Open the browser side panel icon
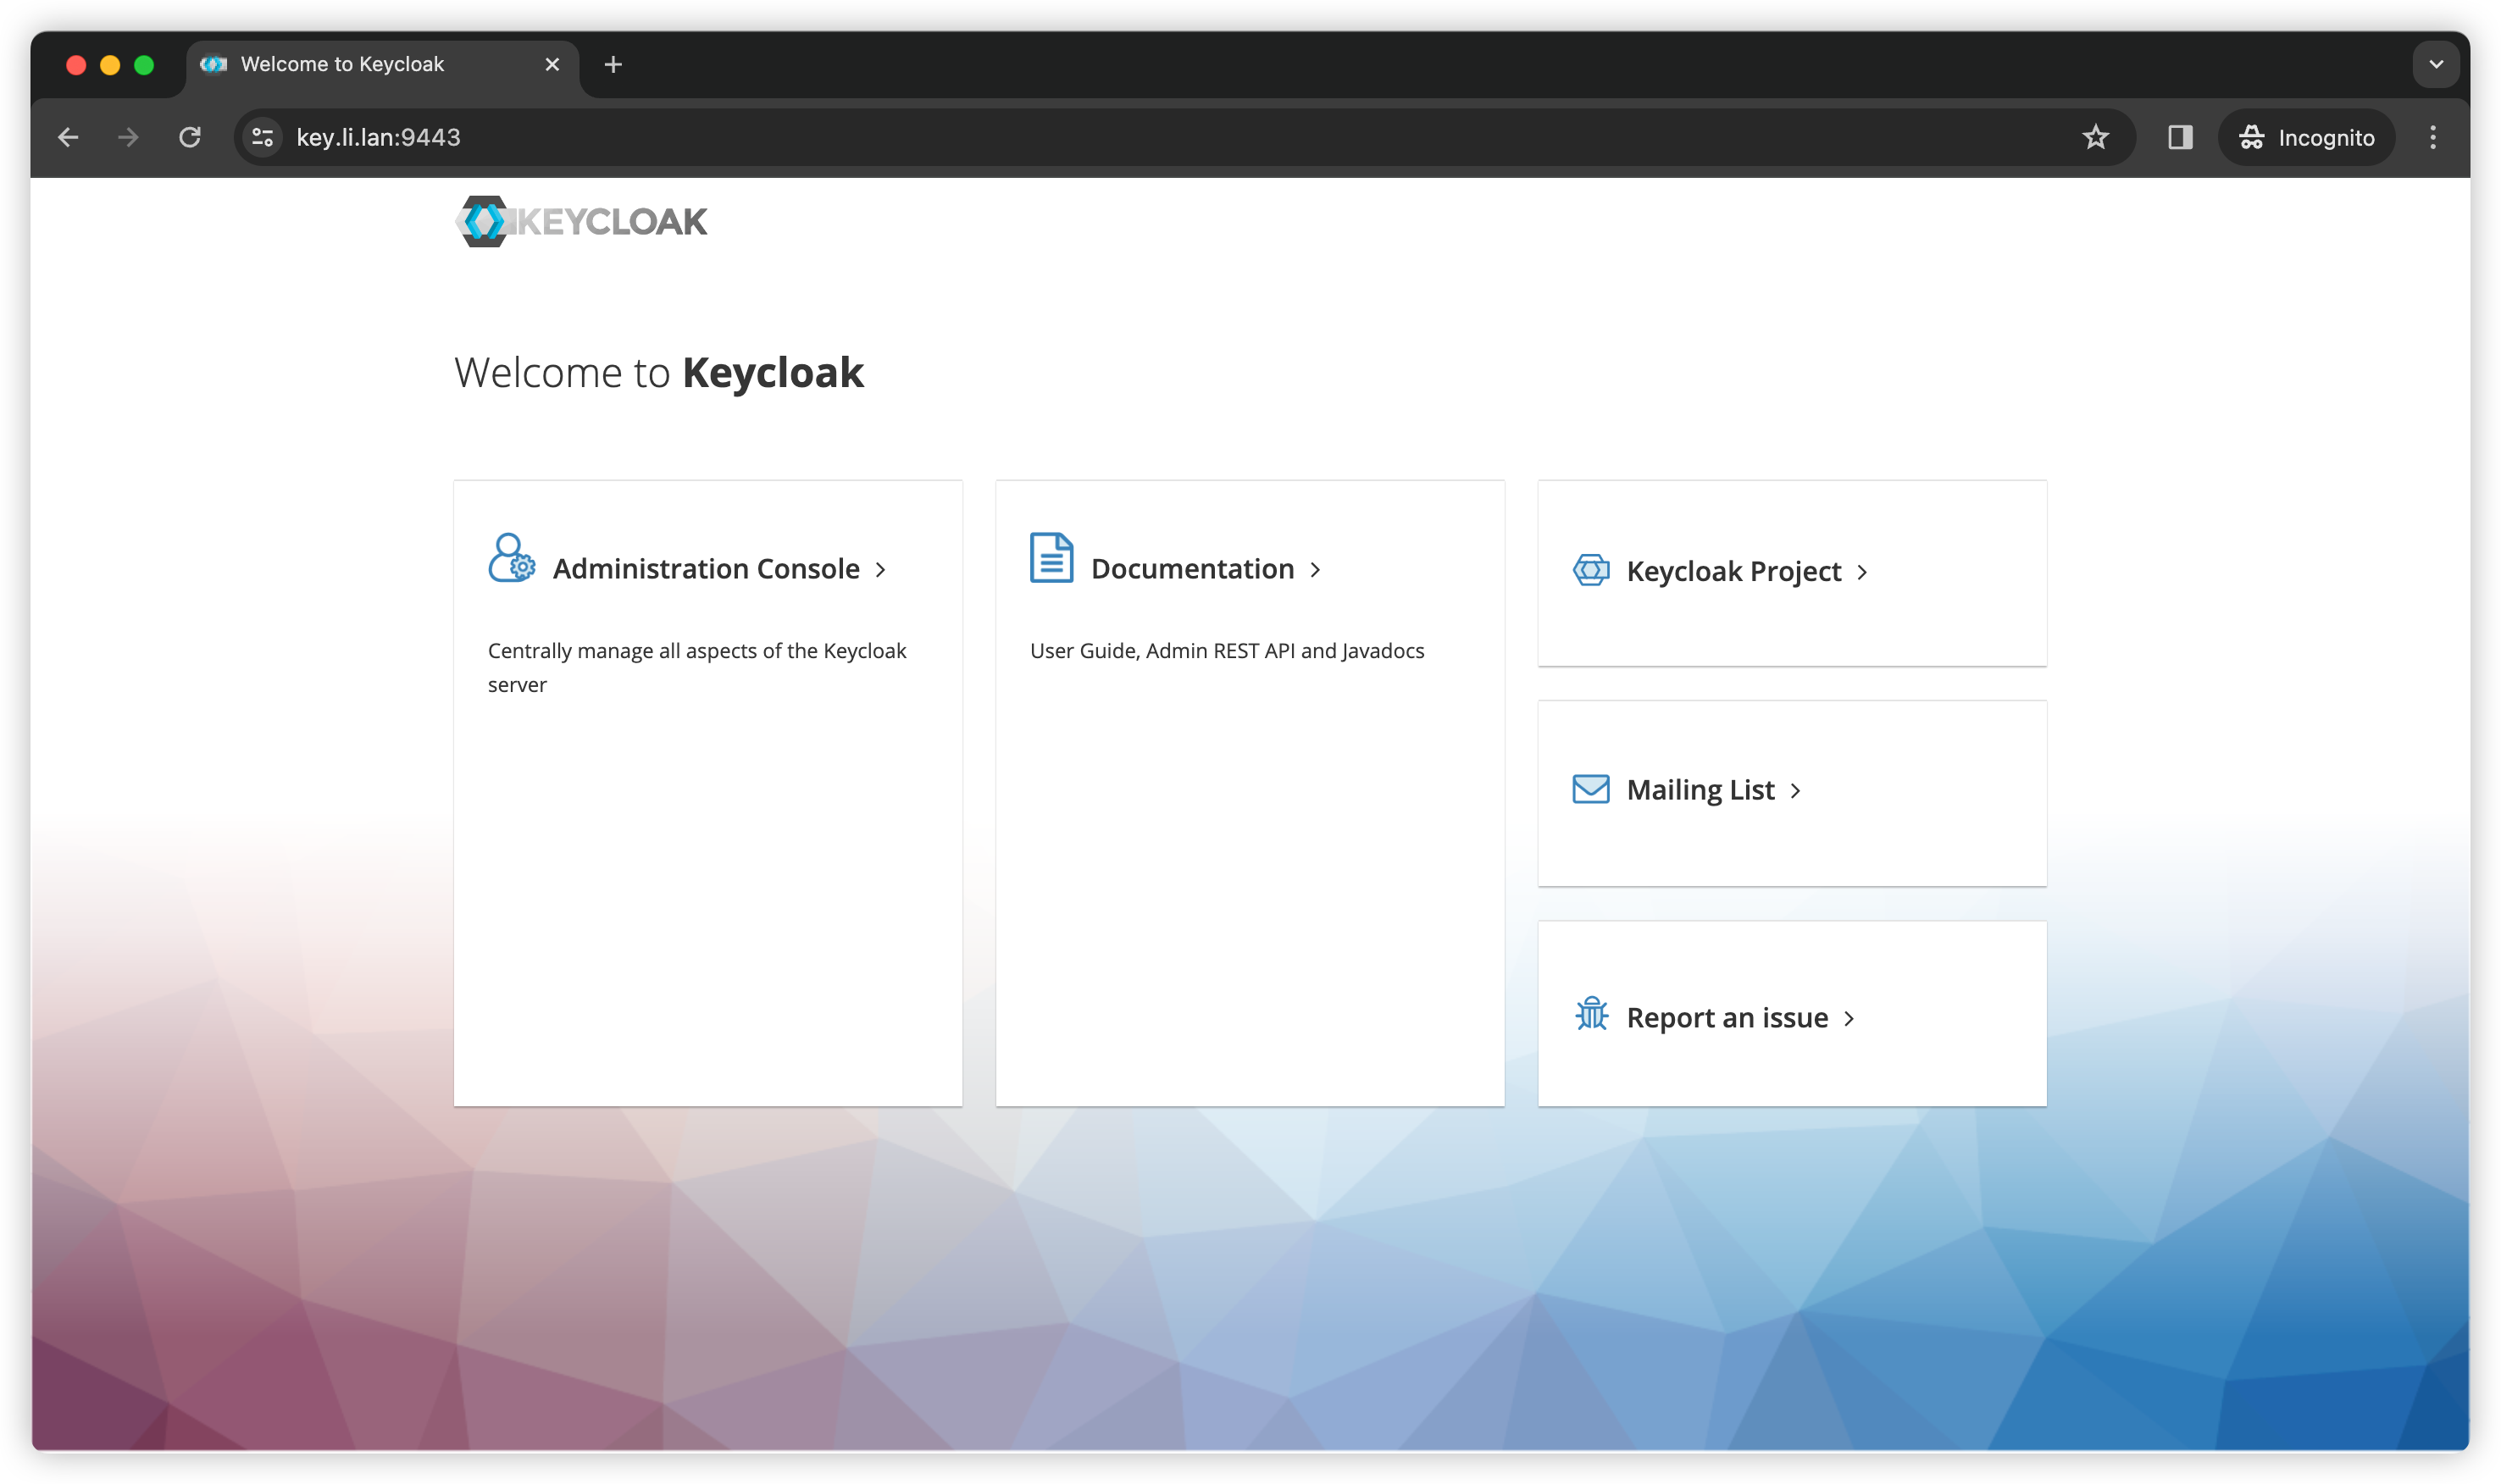The height and width of the screenshot is (1484, 2501). click(2180, 137)
